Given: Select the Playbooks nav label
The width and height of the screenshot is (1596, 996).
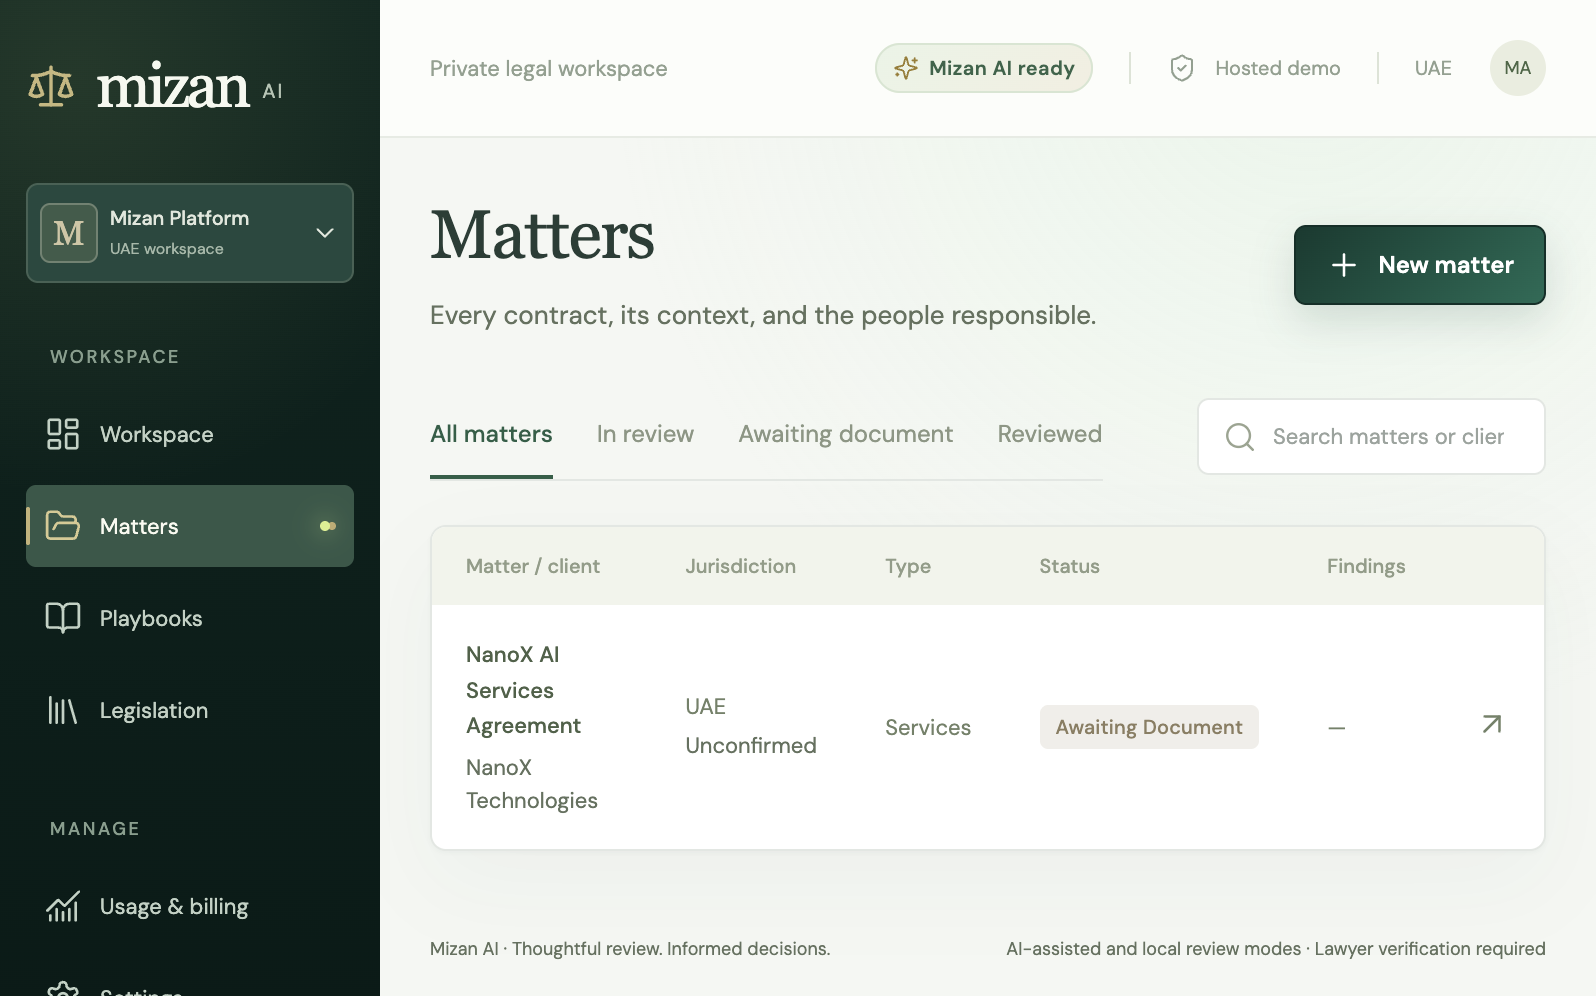Looking at the screenshot, I should 151,618.
